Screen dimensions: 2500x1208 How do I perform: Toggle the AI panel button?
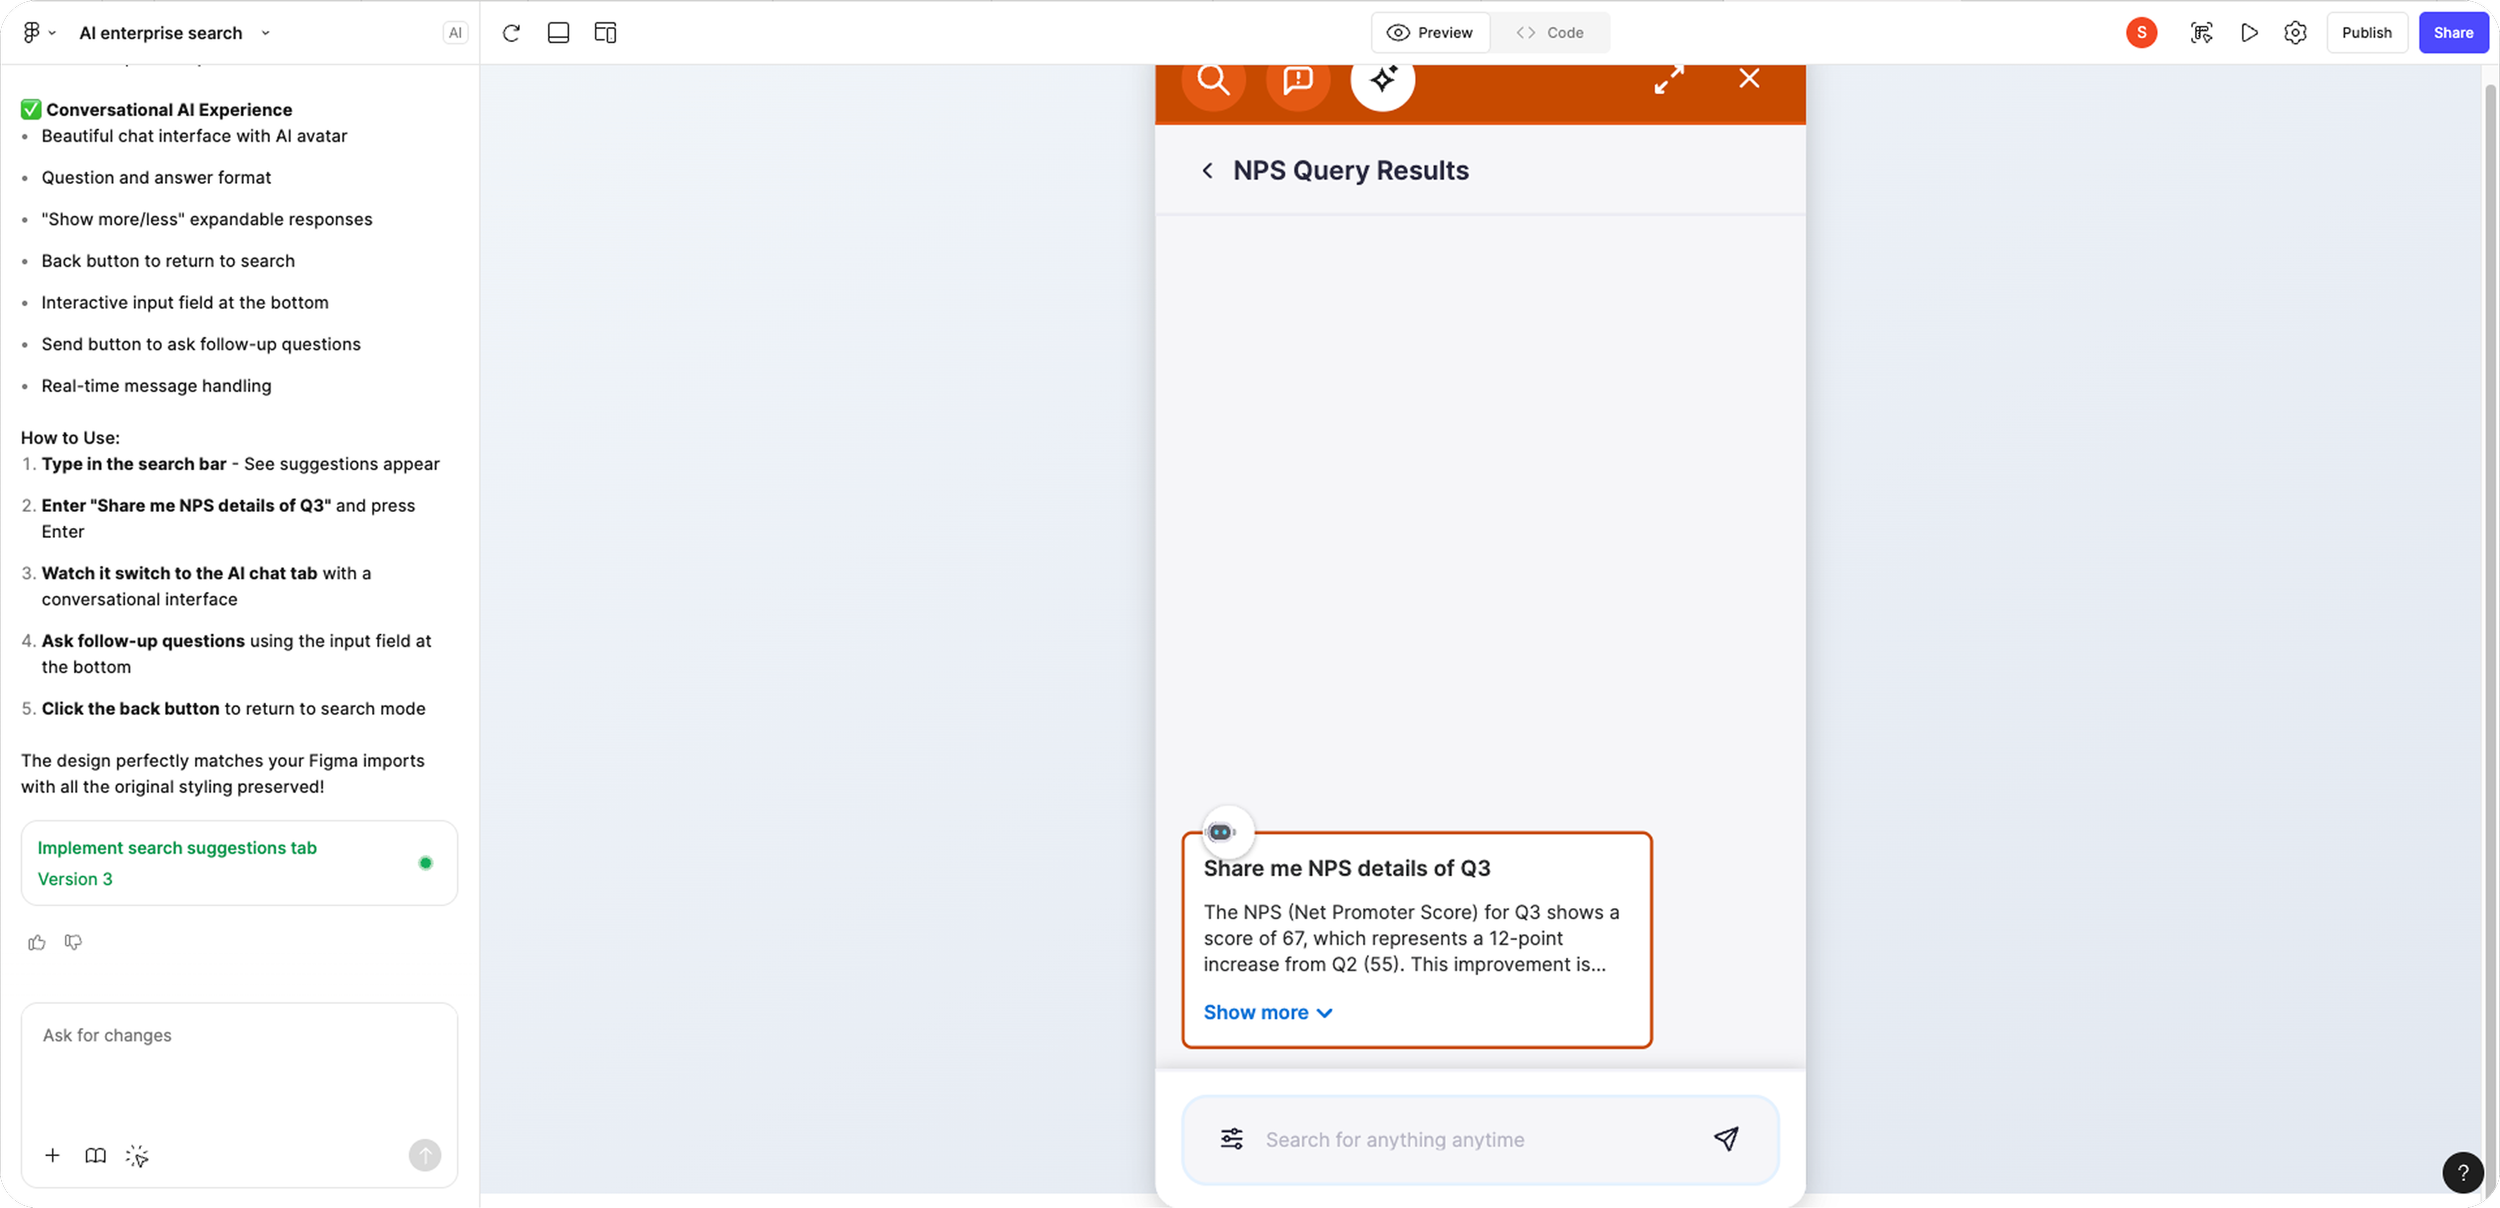pos(455,33)
